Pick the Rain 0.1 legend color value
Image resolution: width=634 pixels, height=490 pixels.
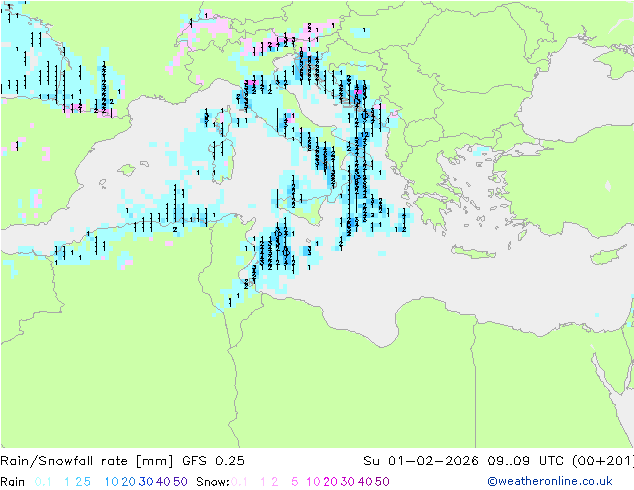43,482
